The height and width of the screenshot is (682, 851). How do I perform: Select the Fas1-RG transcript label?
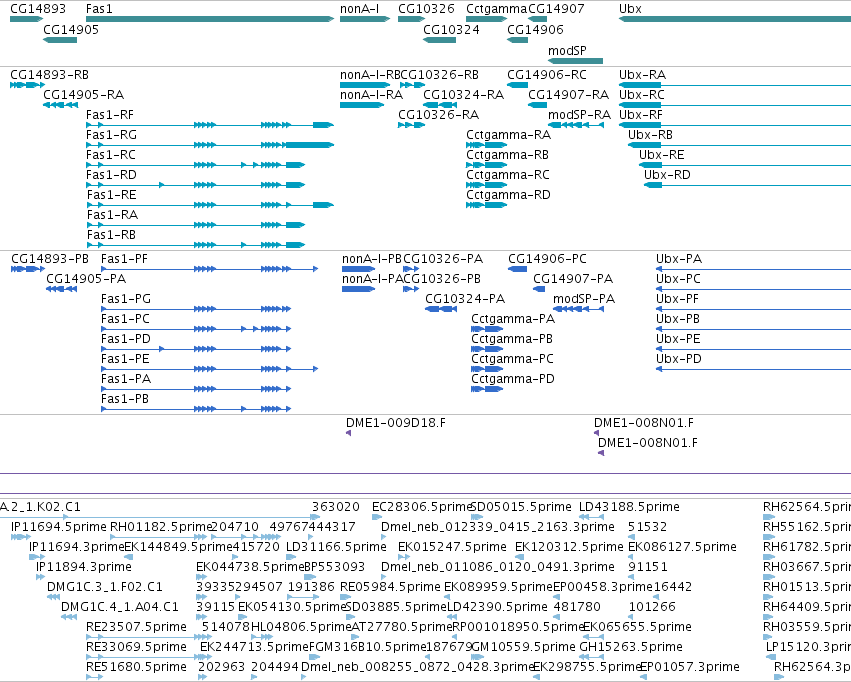[111, 135]
